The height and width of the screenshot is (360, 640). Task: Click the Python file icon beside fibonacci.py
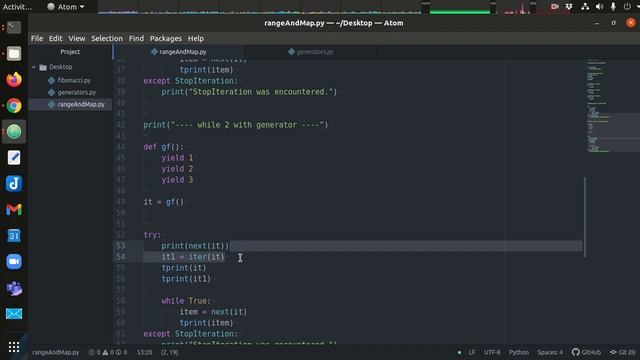[x=51, y=80]
